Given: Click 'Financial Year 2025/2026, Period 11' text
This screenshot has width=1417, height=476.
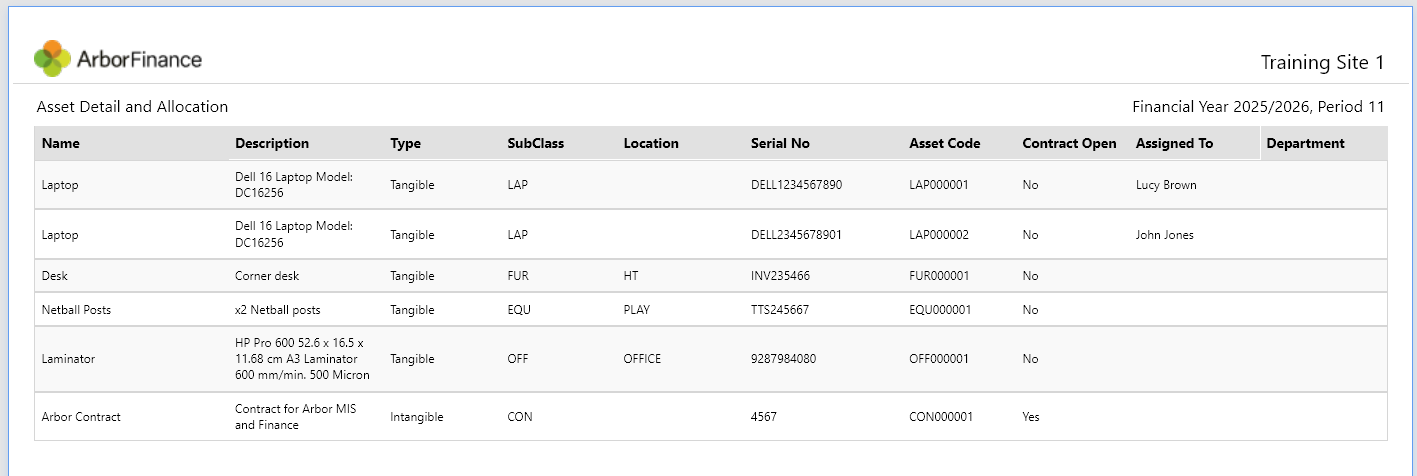Looking at the screenshot, I should pos(1258,107).
